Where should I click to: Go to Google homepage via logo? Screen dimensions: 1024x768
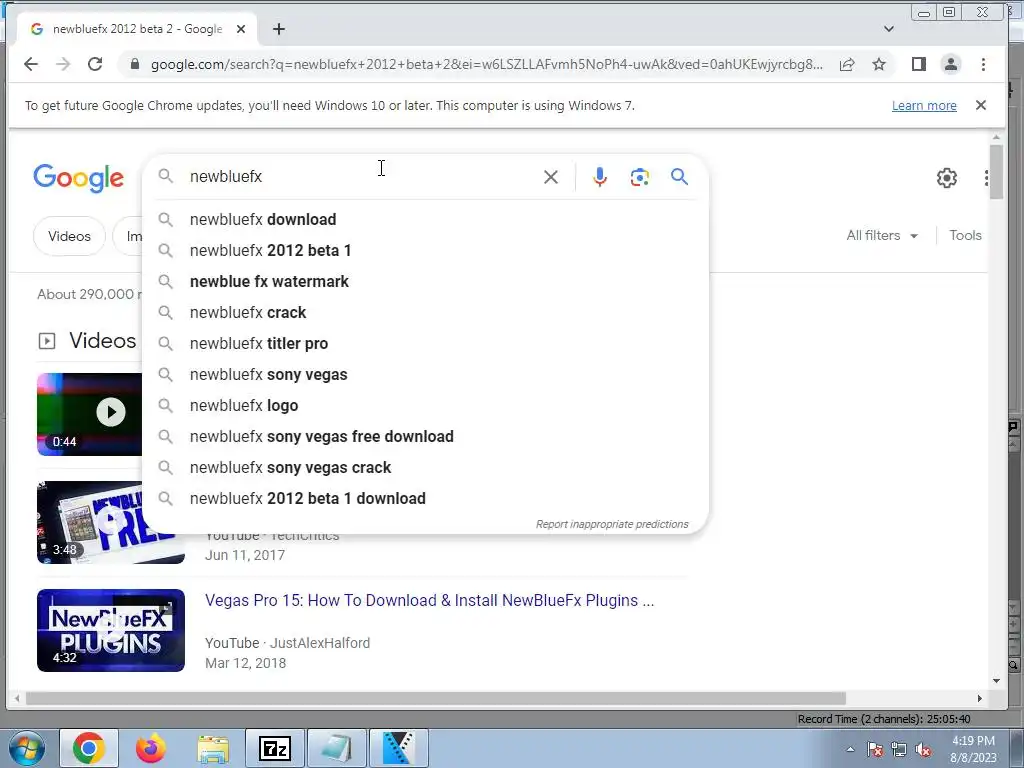click(78, 178)
